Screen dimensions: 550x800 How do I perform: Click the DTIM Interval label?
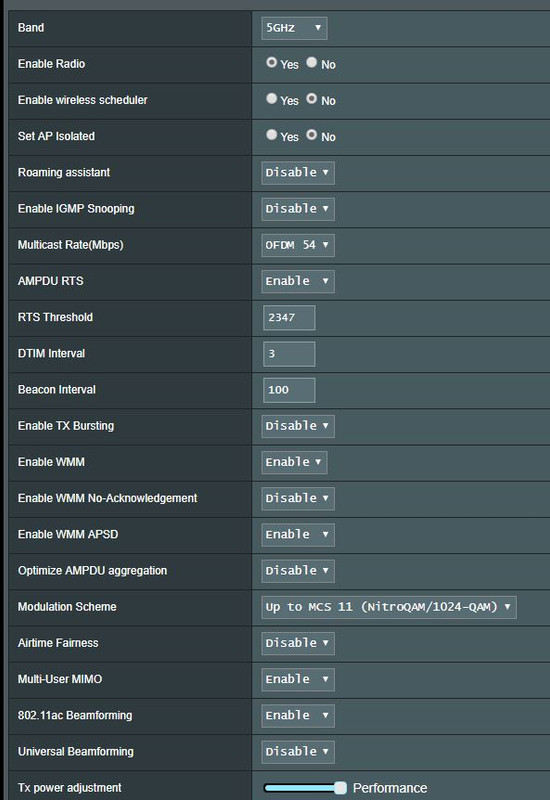(52, 354)
